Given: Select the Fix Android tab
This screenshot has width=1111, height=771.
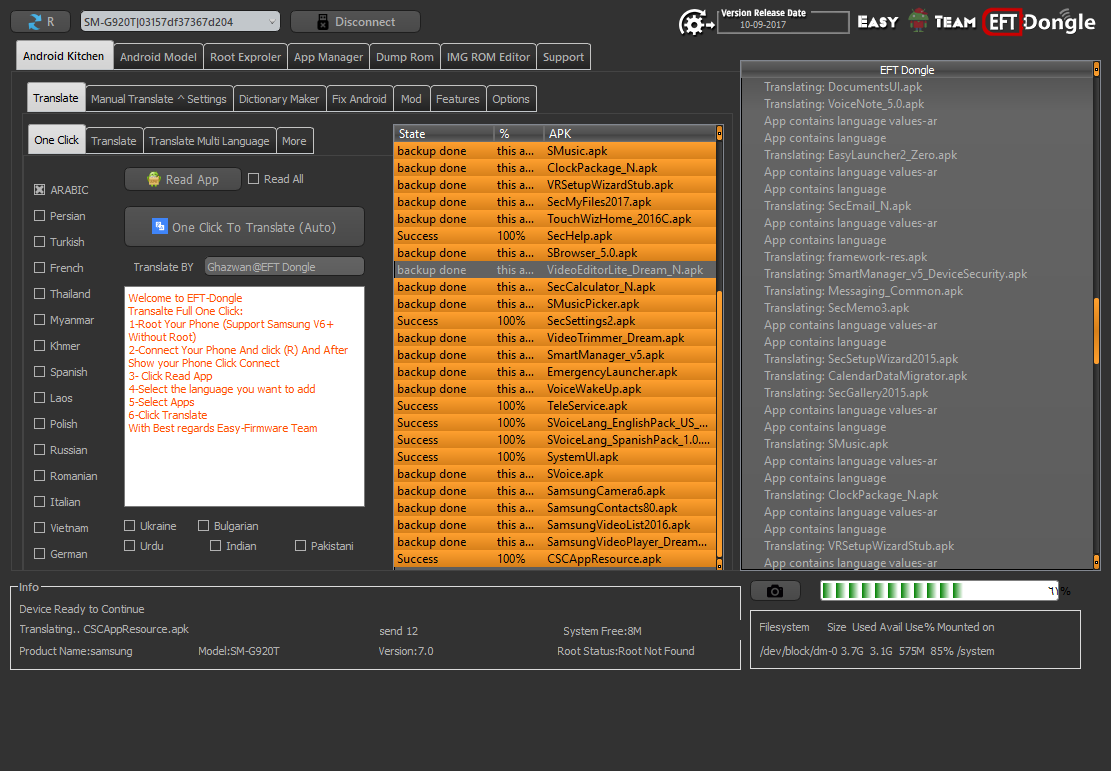Looking at the screenshot, I should [359, 99].
